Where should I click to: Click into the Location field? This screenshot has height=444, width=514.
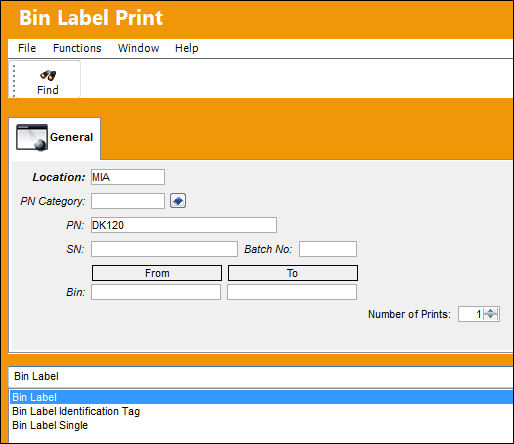(128, 177)
